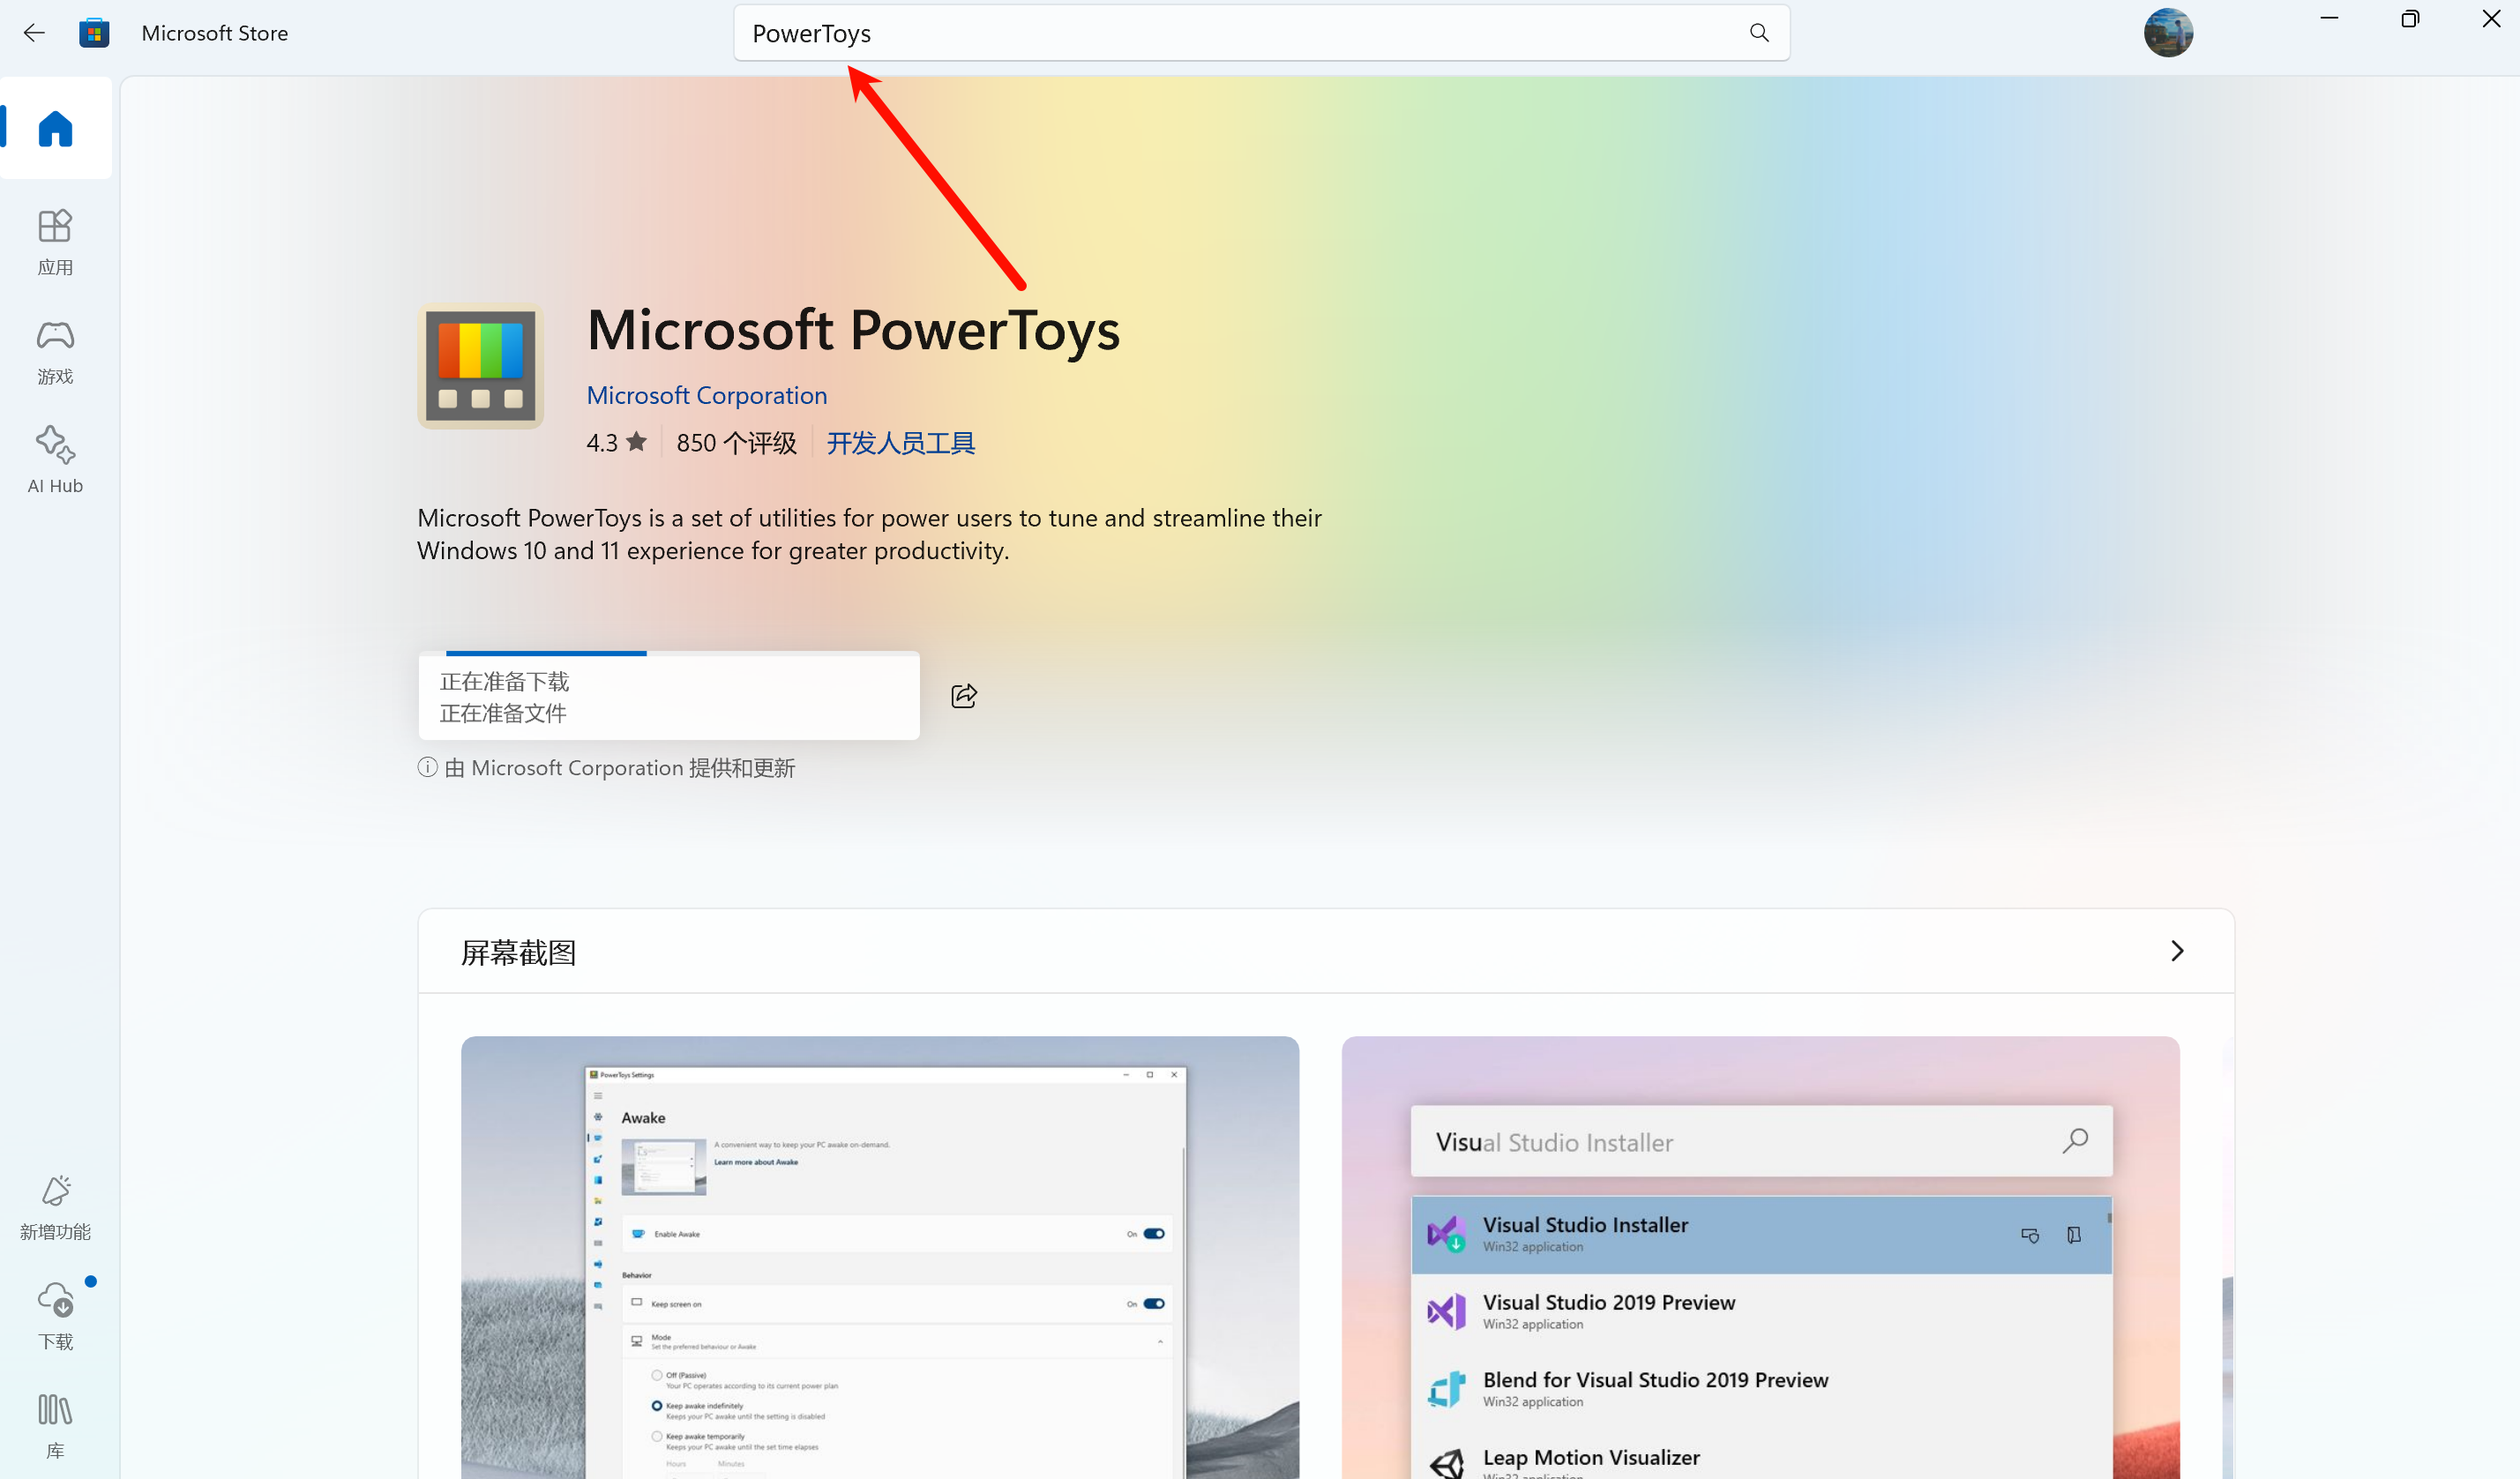Open the user profile avatar
Viewport: 2520px width, 1479px height.
tap(2167, 33)
